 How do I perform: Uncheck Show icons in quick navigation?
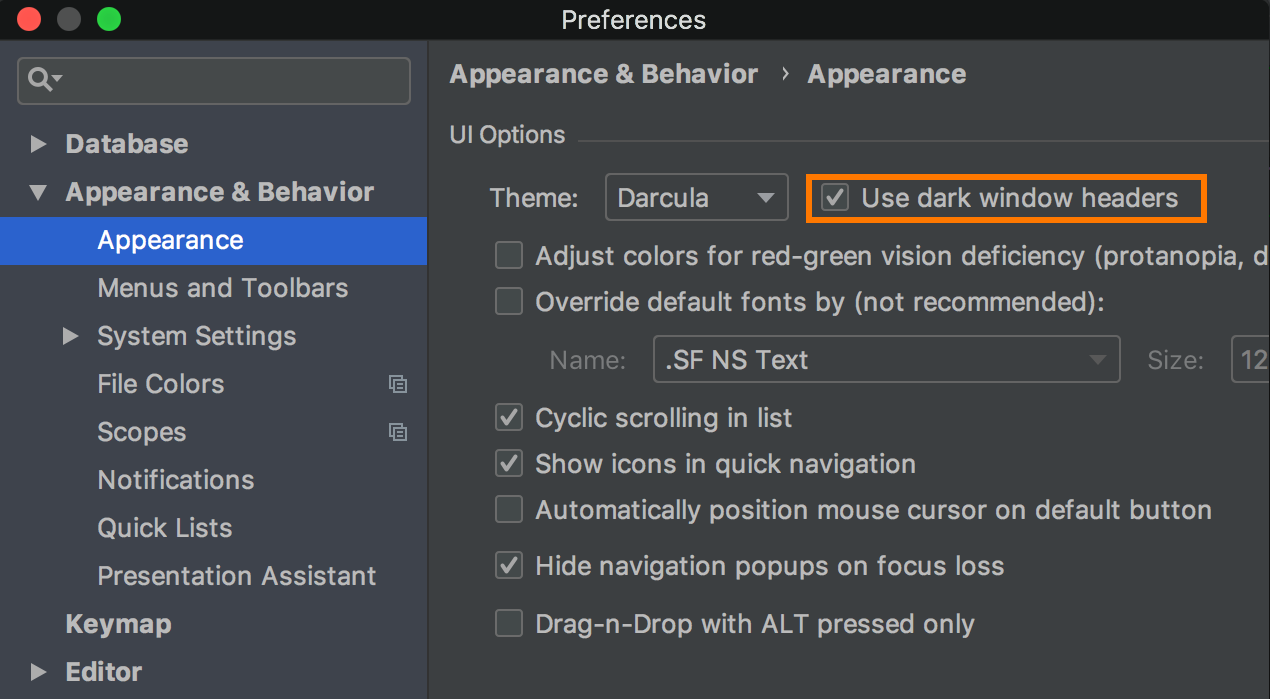[x=509, y=463]
